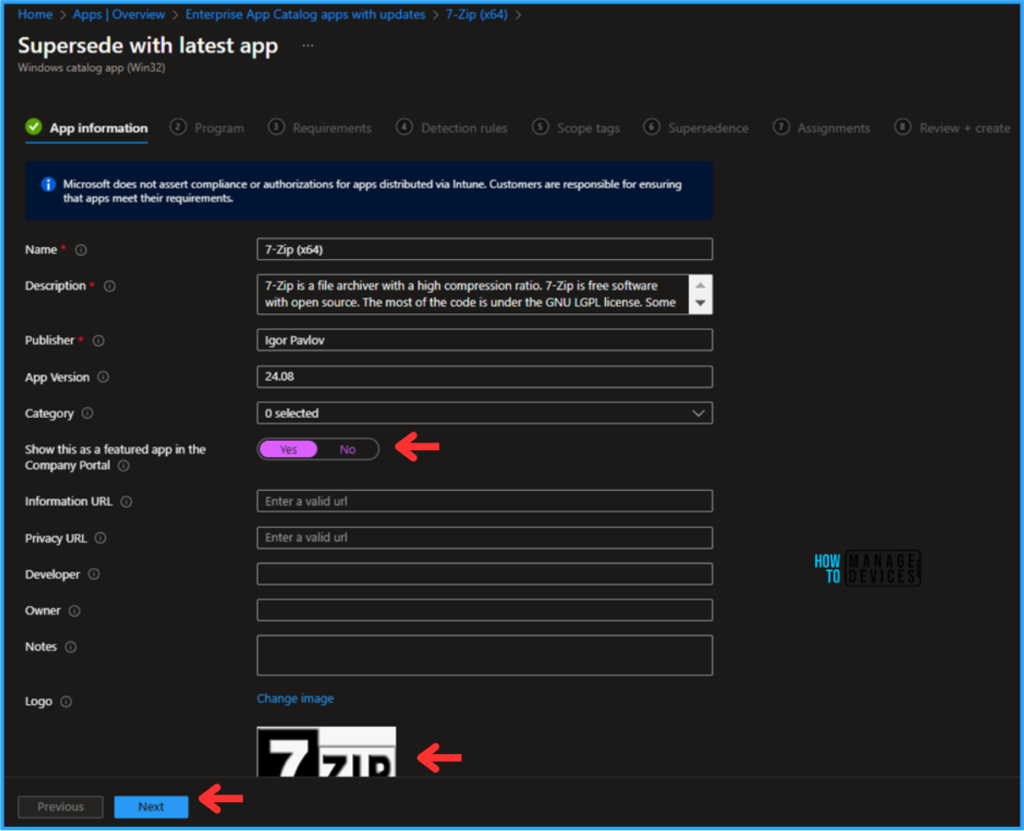This screenshot has width=1024, height=831.
Task: Click the Privacy URL info icon
Action: coord(101,538)
